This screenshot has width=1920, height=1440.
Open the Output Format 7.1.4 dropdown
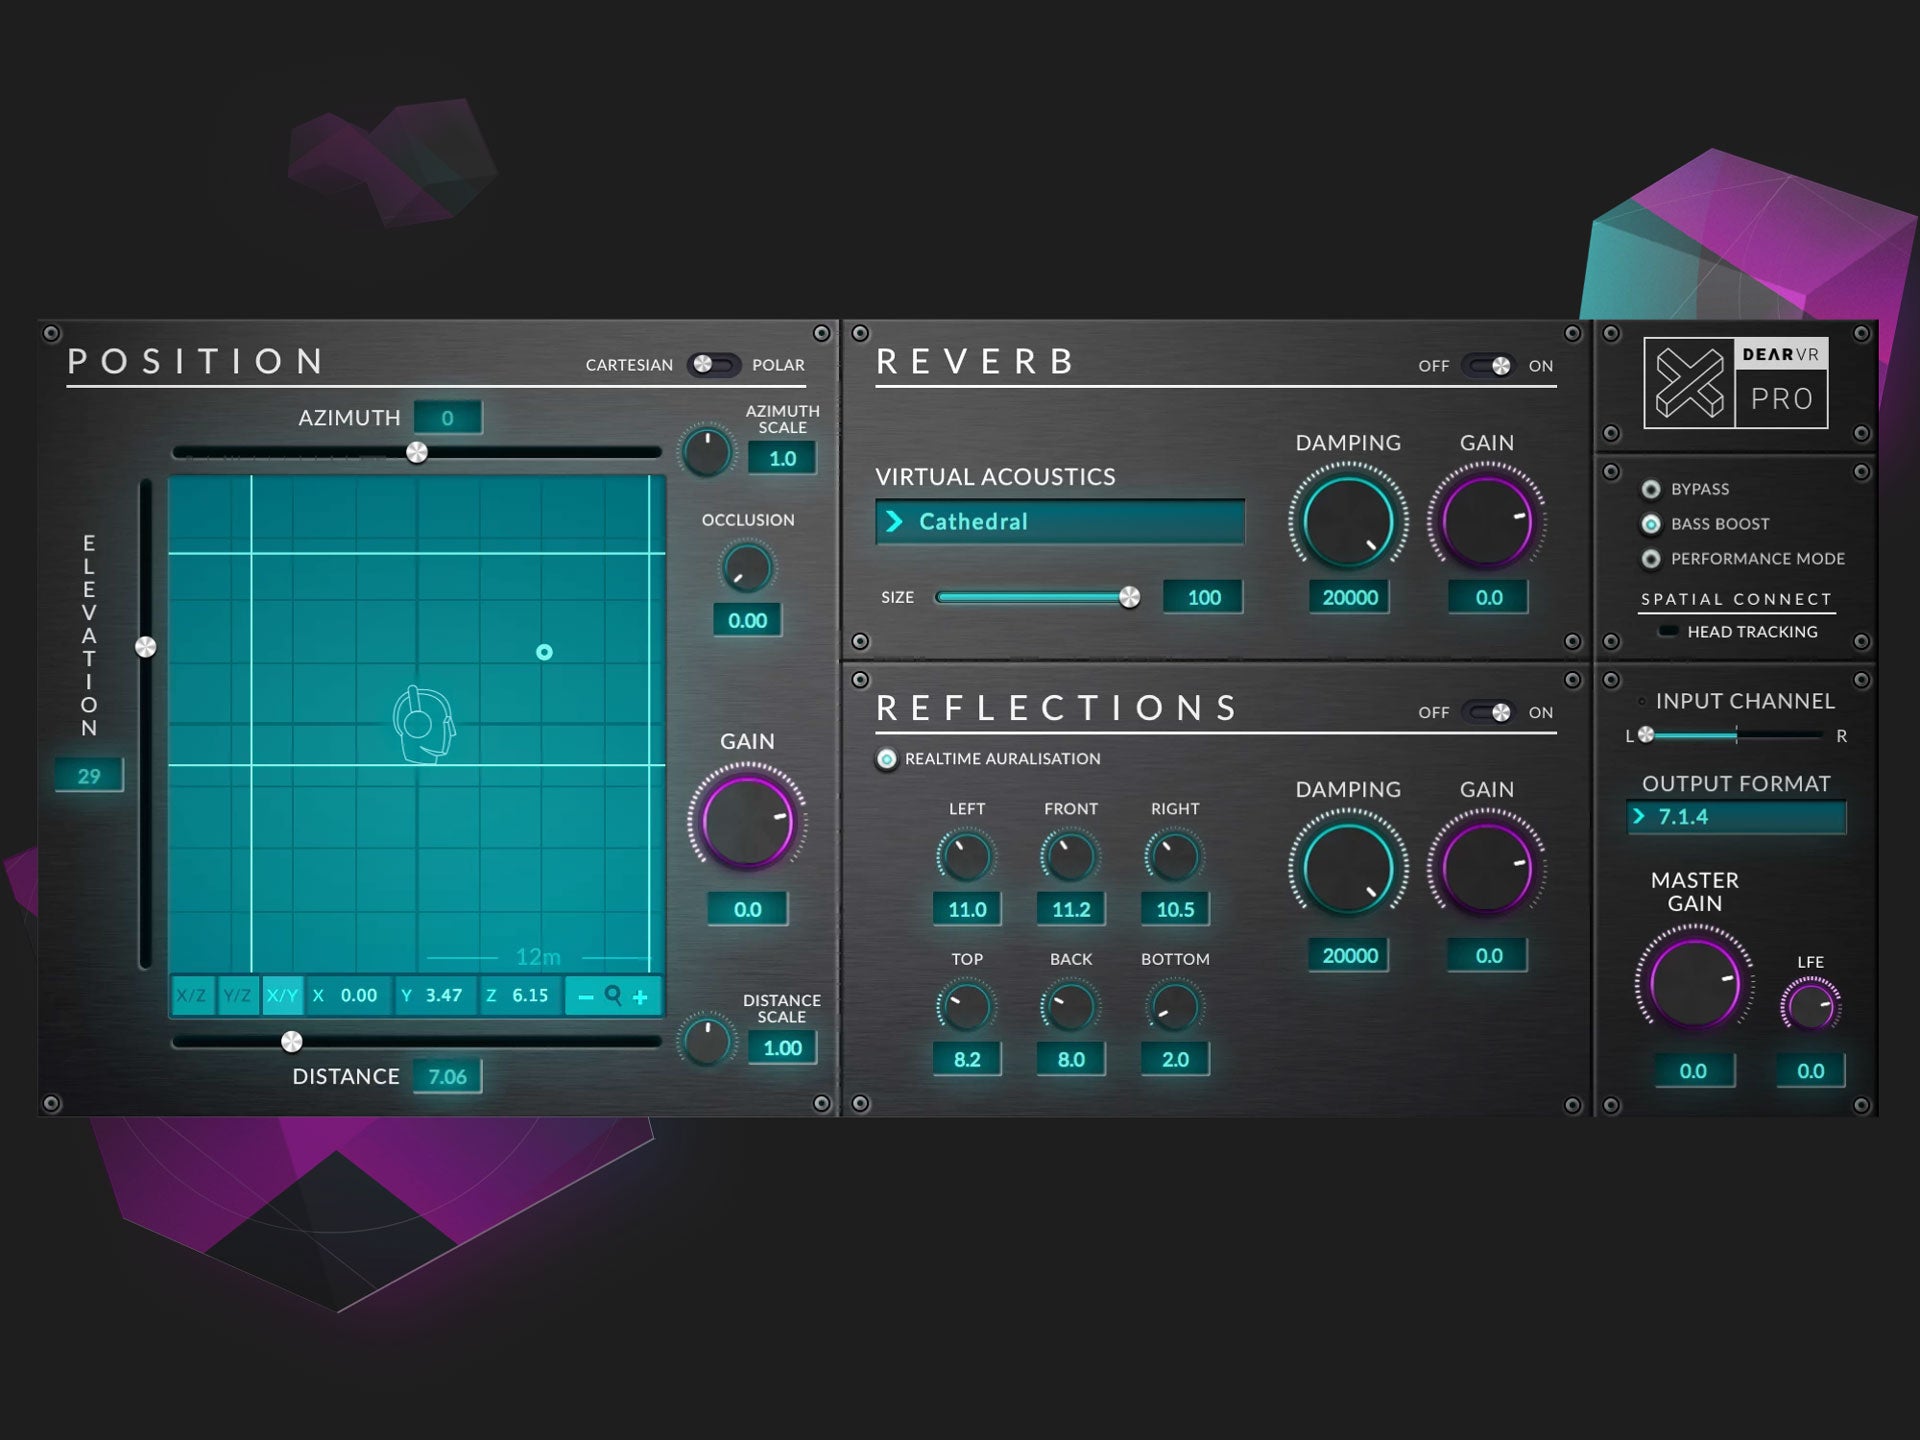1736,817
